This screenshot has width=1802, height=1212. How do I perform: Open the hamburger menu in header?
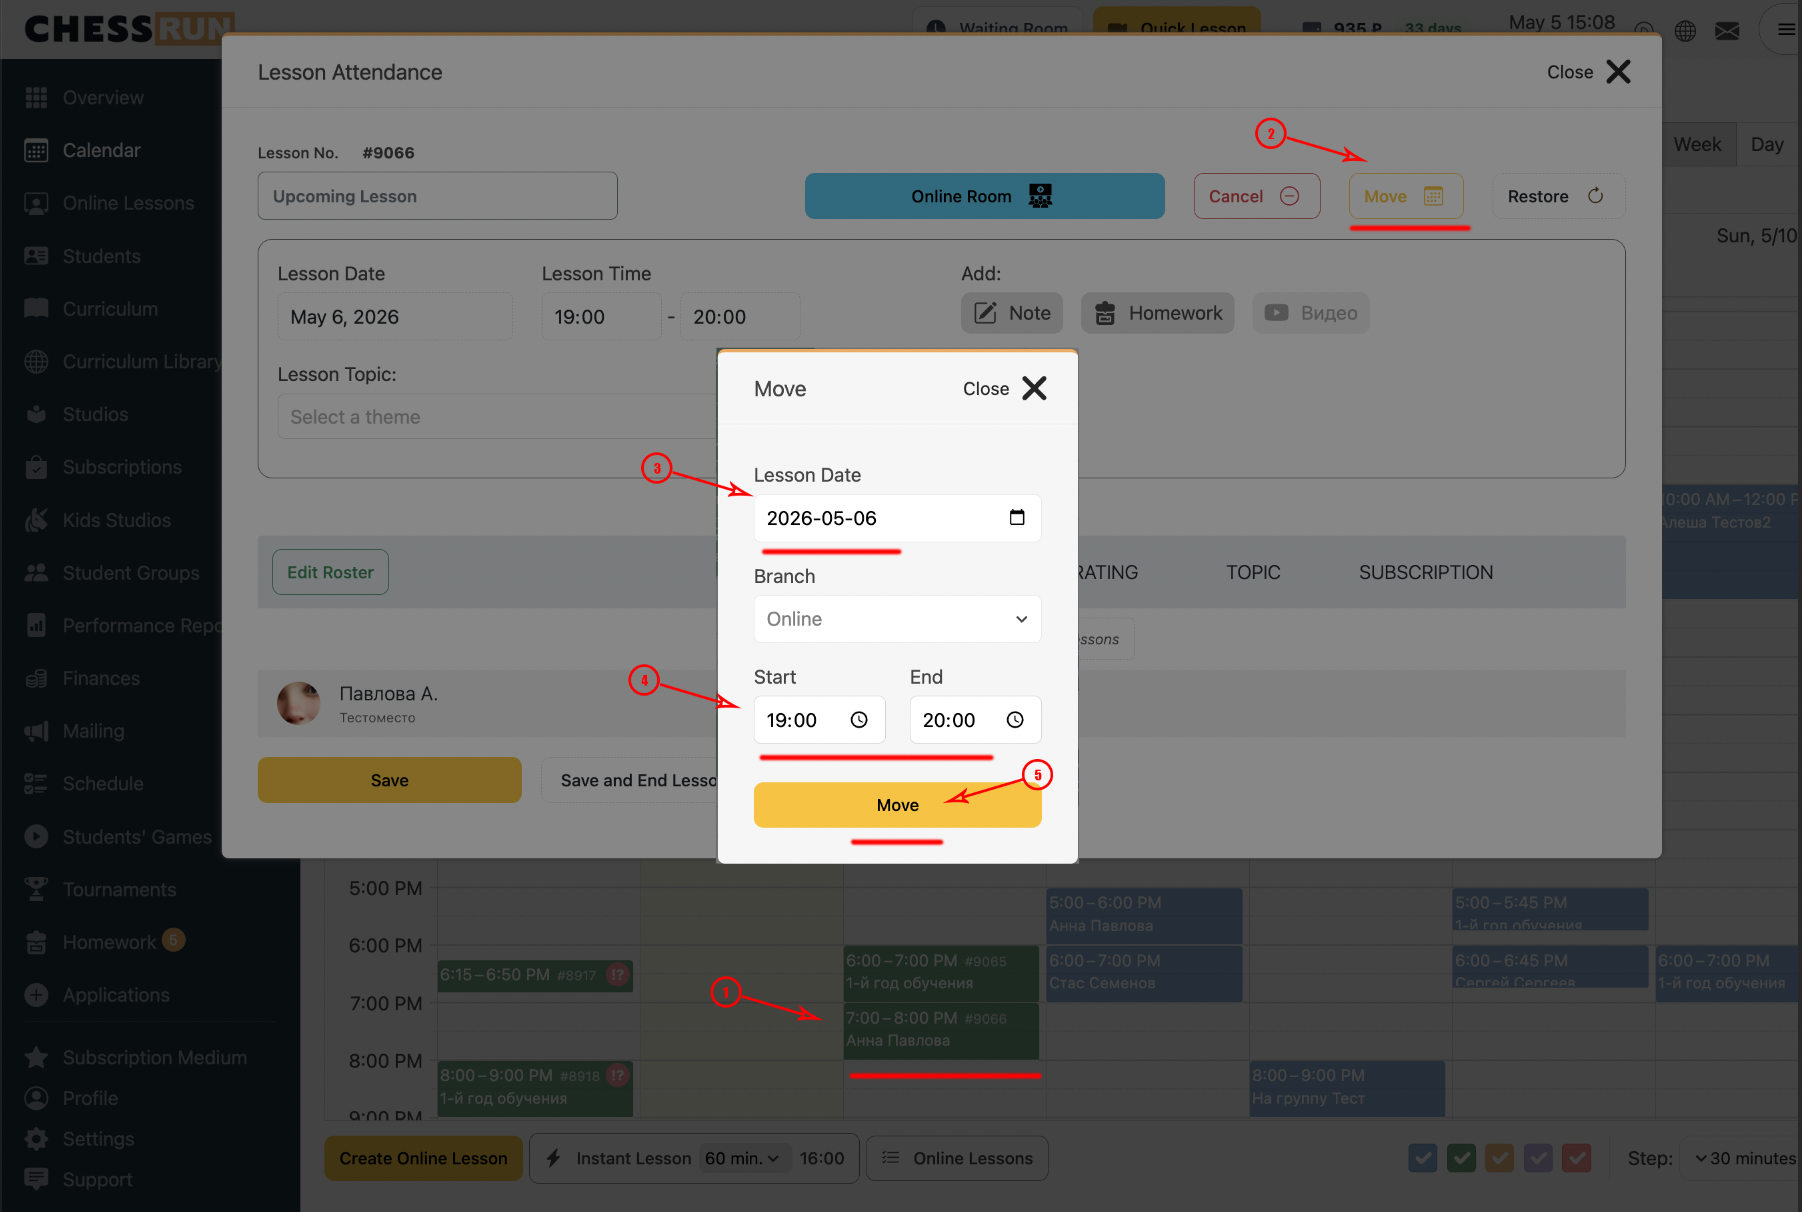pos(1786,30)
